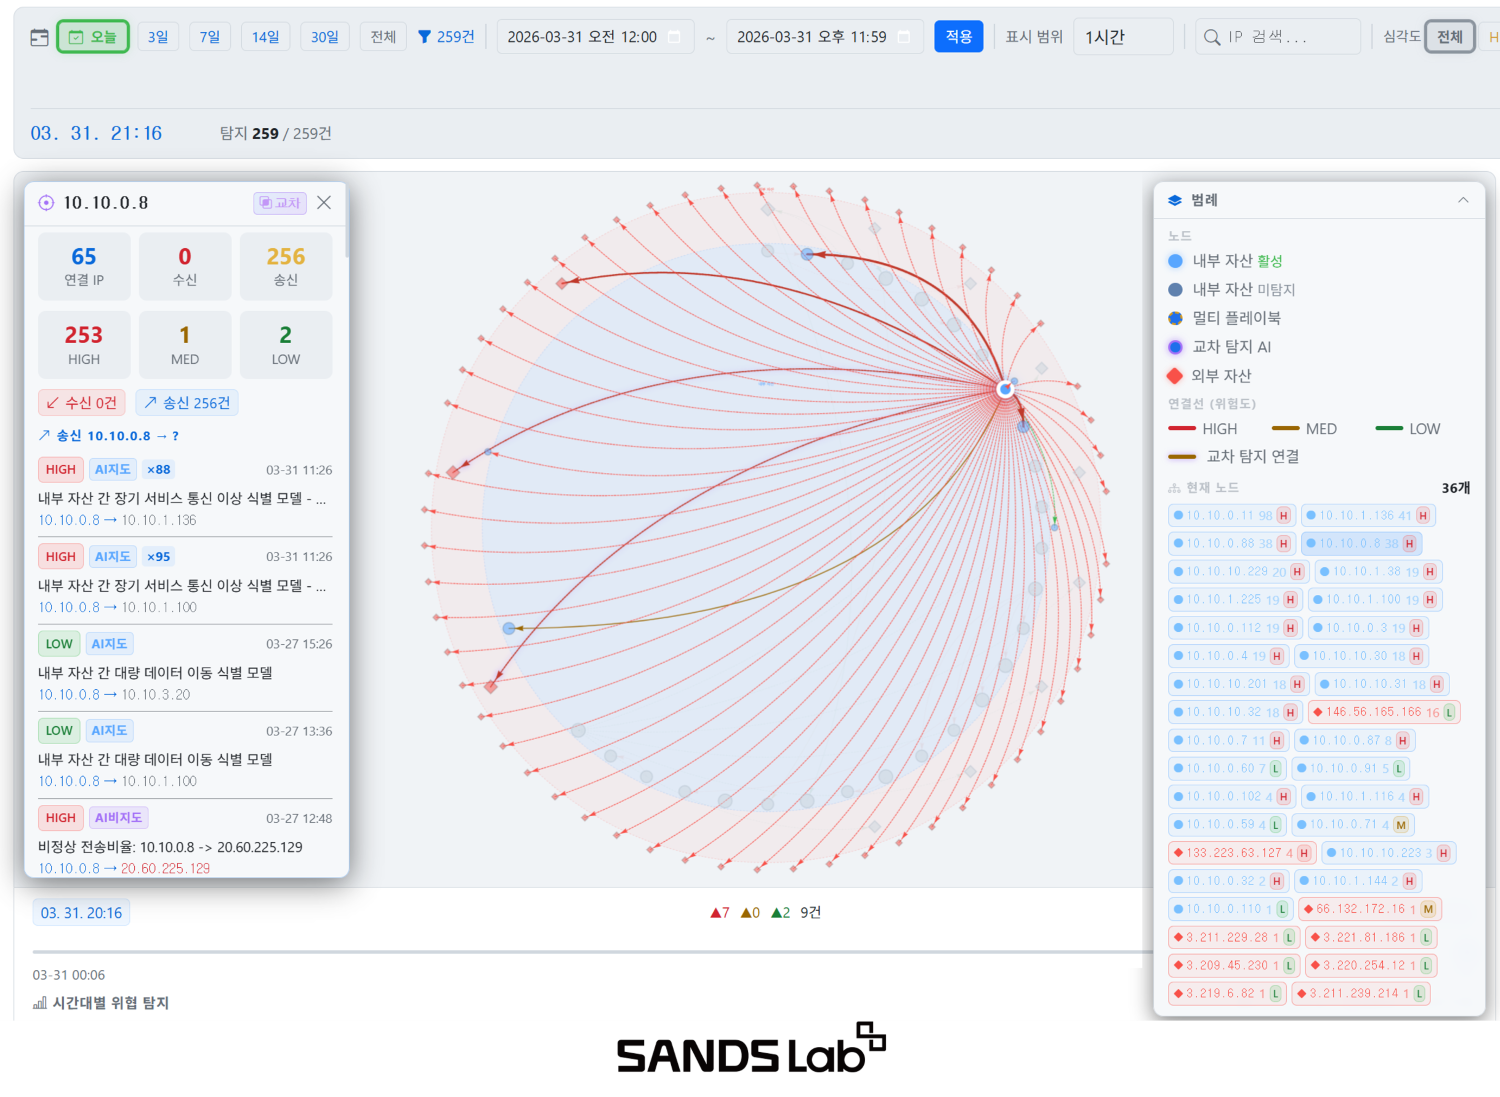Select the 30일 range tab
1500x1097 pixels.
pyautogui.click(x=324, y=37)
